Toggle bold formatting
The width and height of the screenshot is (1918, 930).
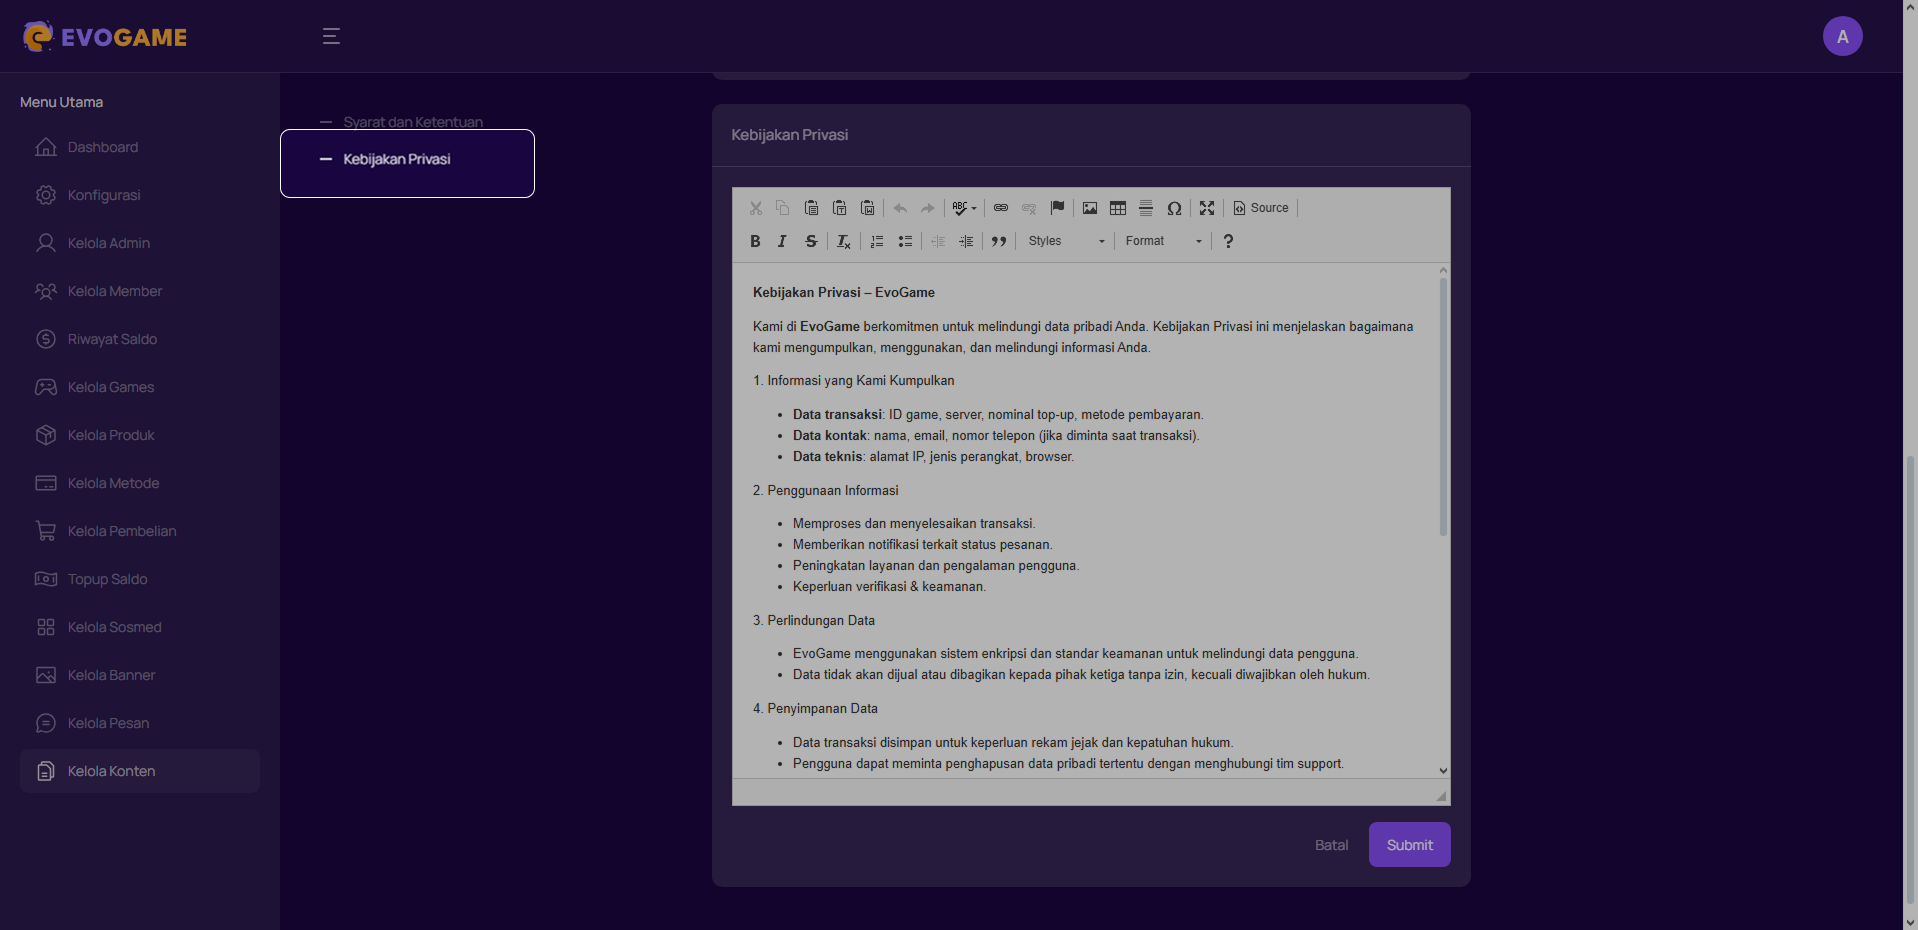(756, 241)
